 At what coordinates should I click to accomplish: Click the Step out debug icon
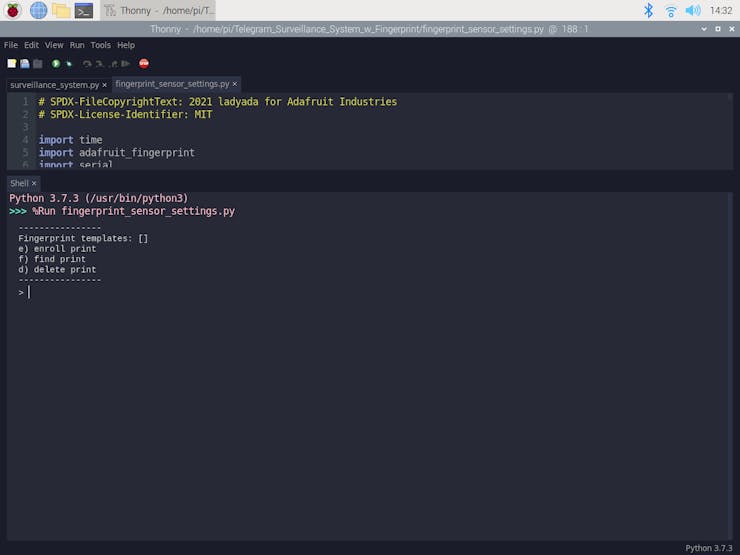point(113,63)
